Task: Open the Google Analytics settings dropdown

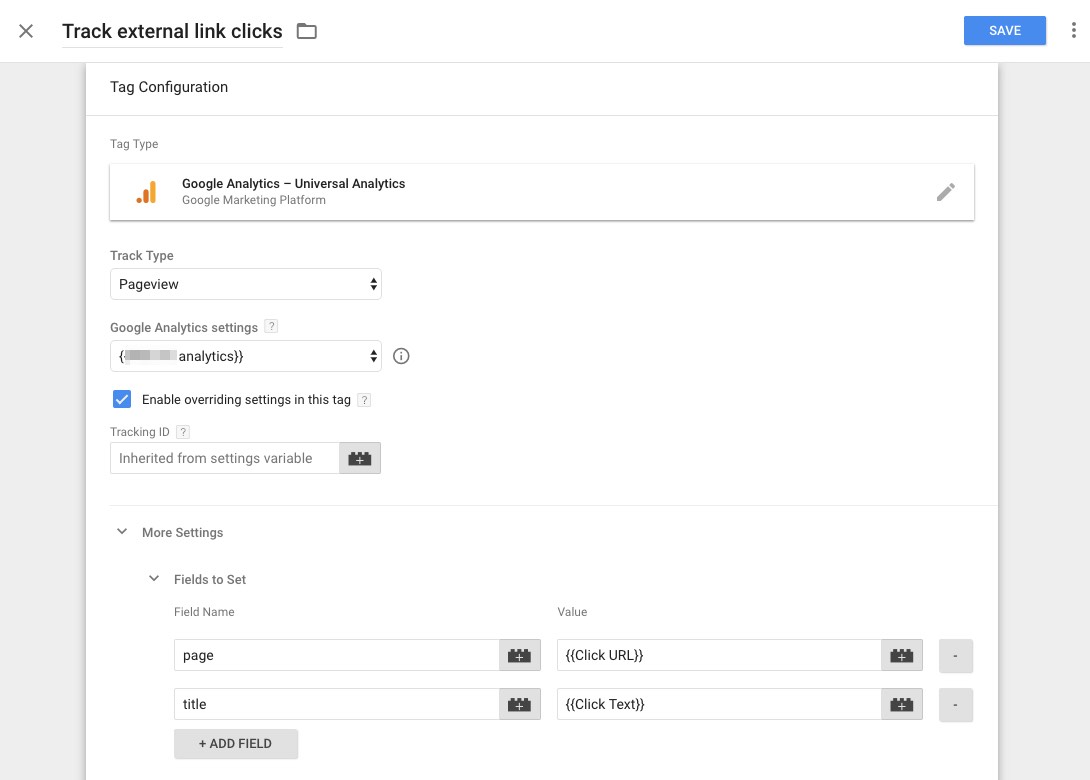Action: coord(245,356)
